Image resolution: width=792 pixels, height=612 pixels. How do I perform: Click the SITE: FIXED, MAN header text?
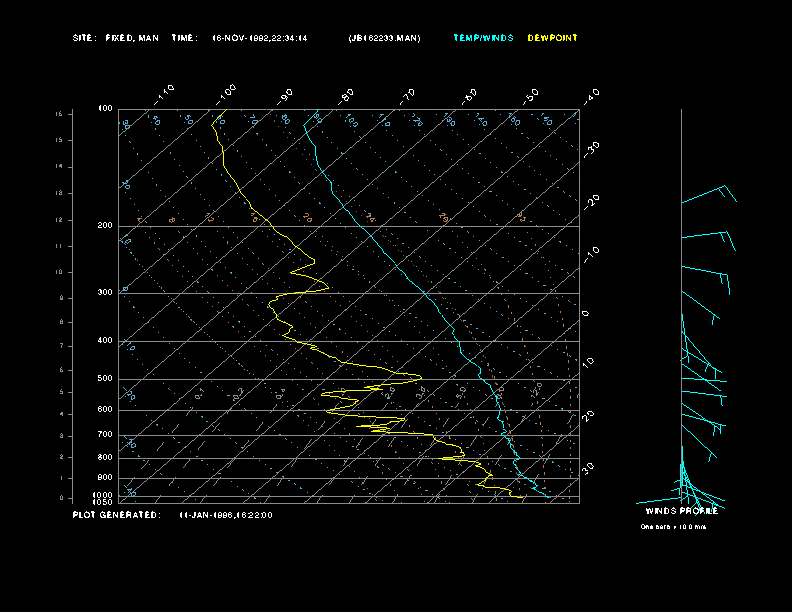115,38
